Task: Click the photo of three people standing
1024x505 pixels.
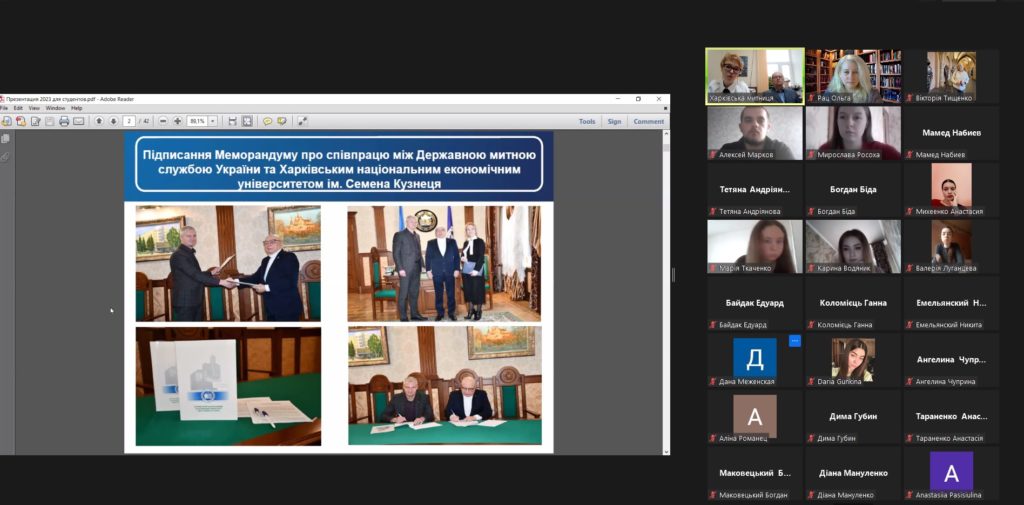Action: point(444,263)
